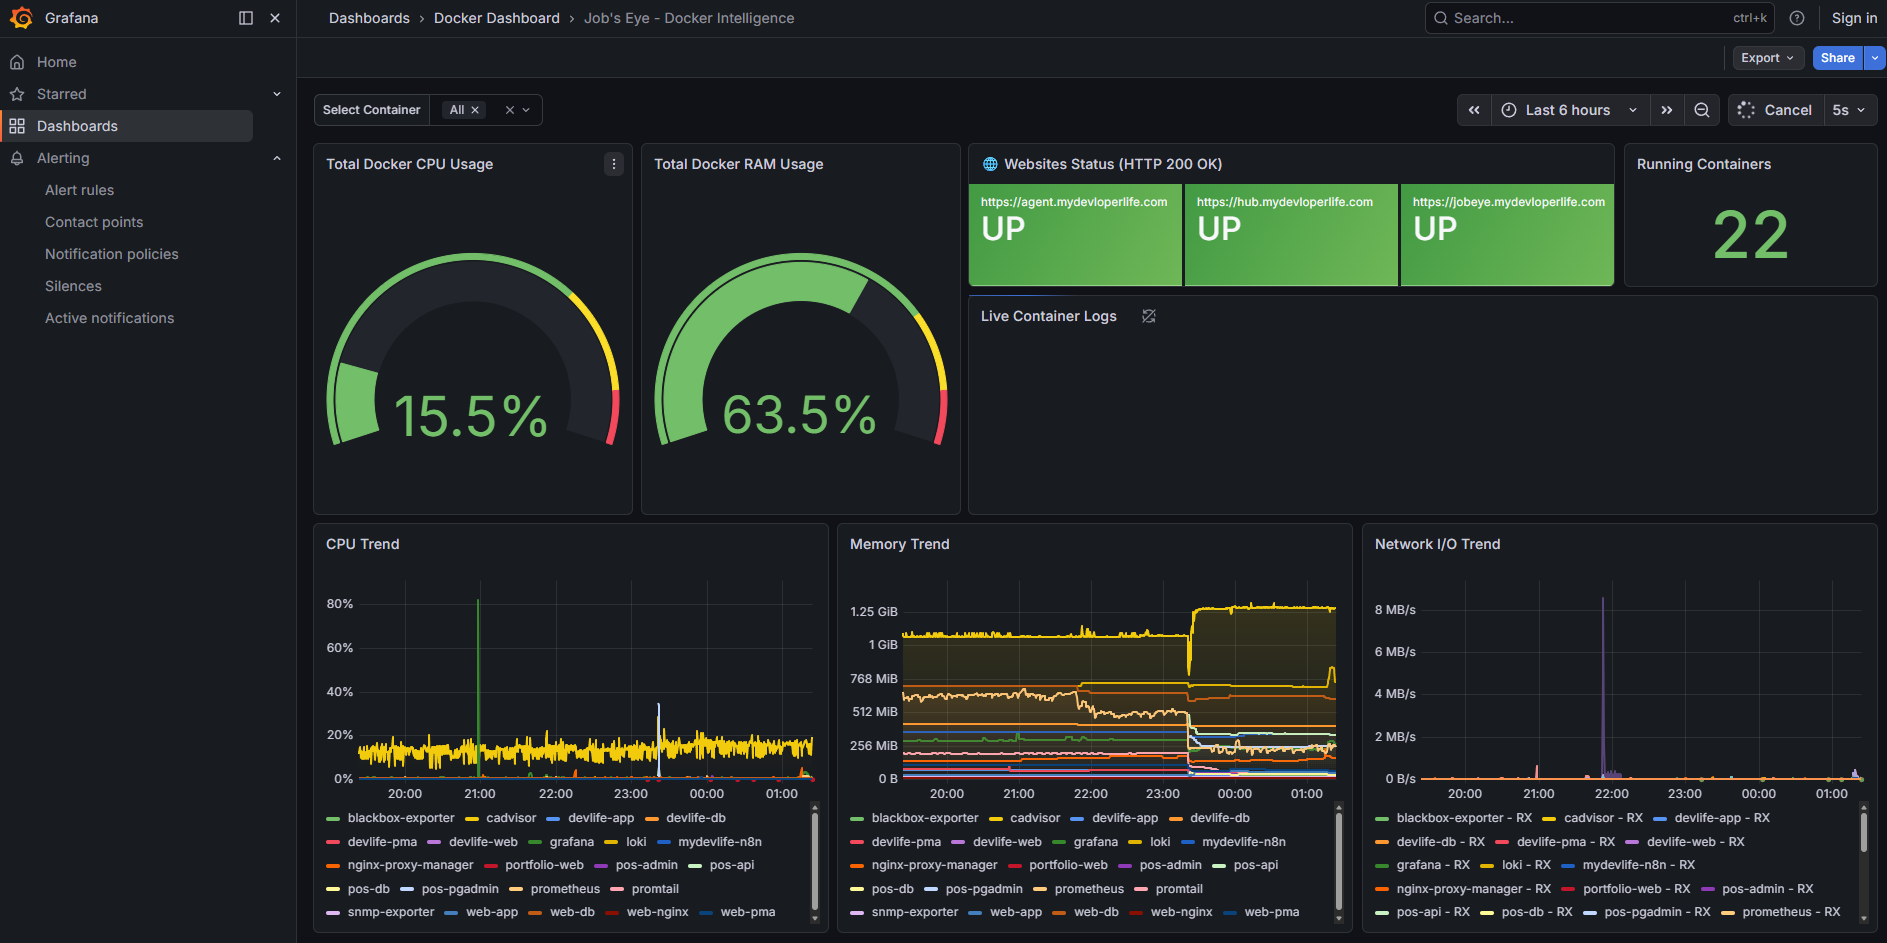Go to Dashboards breadcrumb
This screenshot has height=943, width=1887.
point(369,18)
